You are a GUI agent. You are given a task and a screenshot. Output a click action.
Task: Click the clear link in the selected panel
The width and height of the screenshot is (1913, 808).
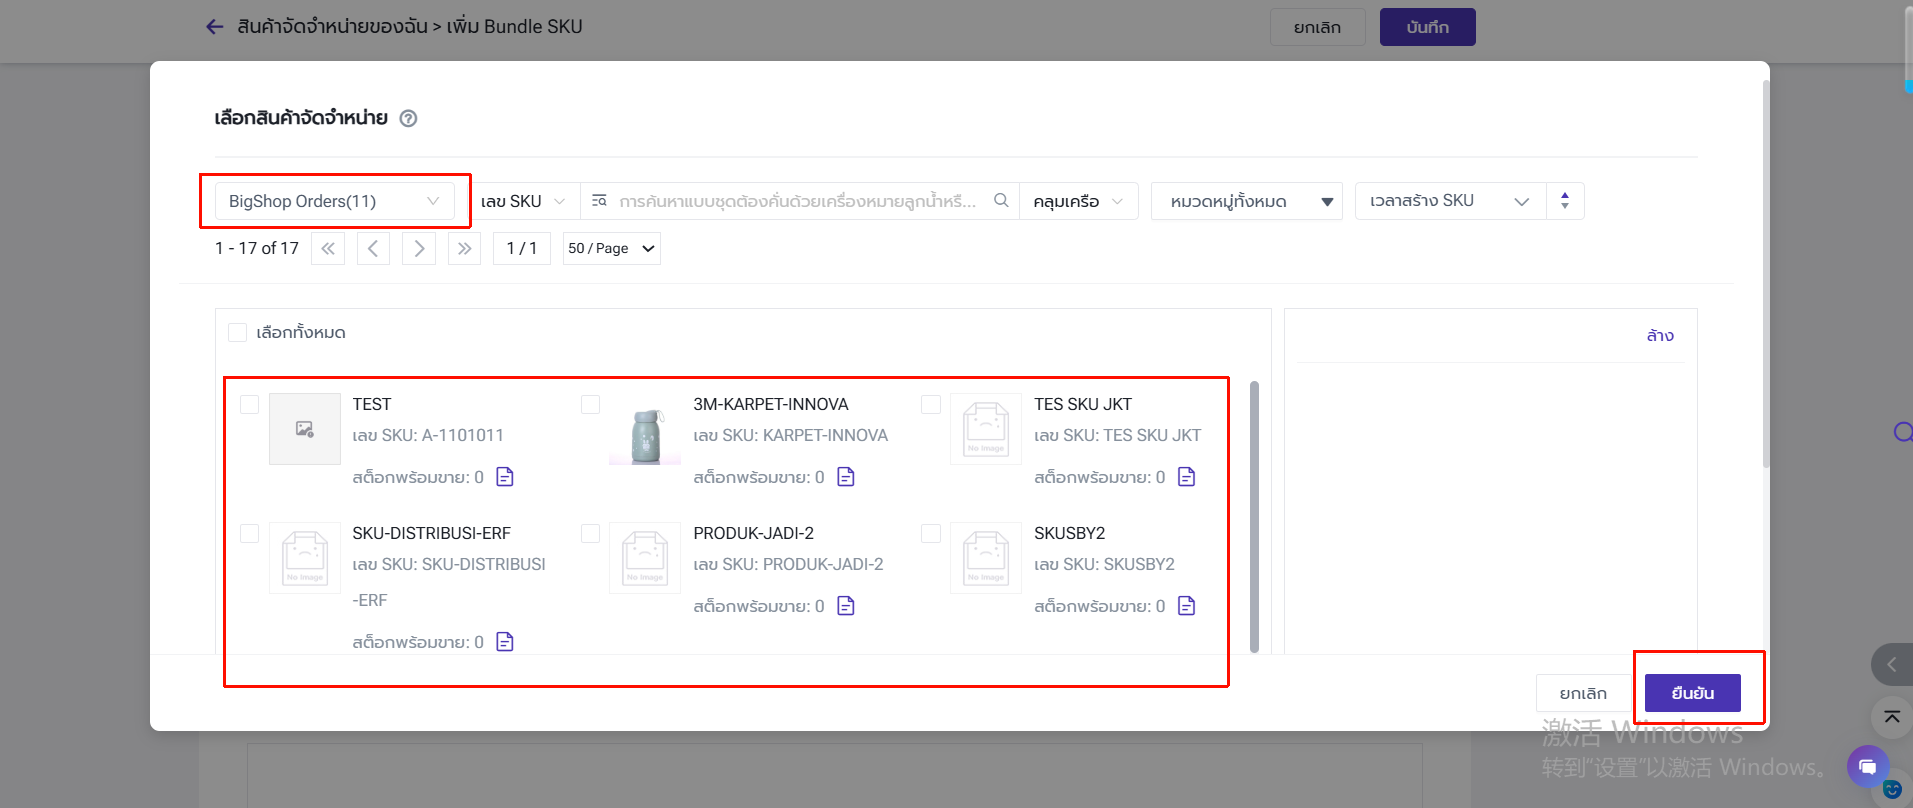coord(1659,336)
